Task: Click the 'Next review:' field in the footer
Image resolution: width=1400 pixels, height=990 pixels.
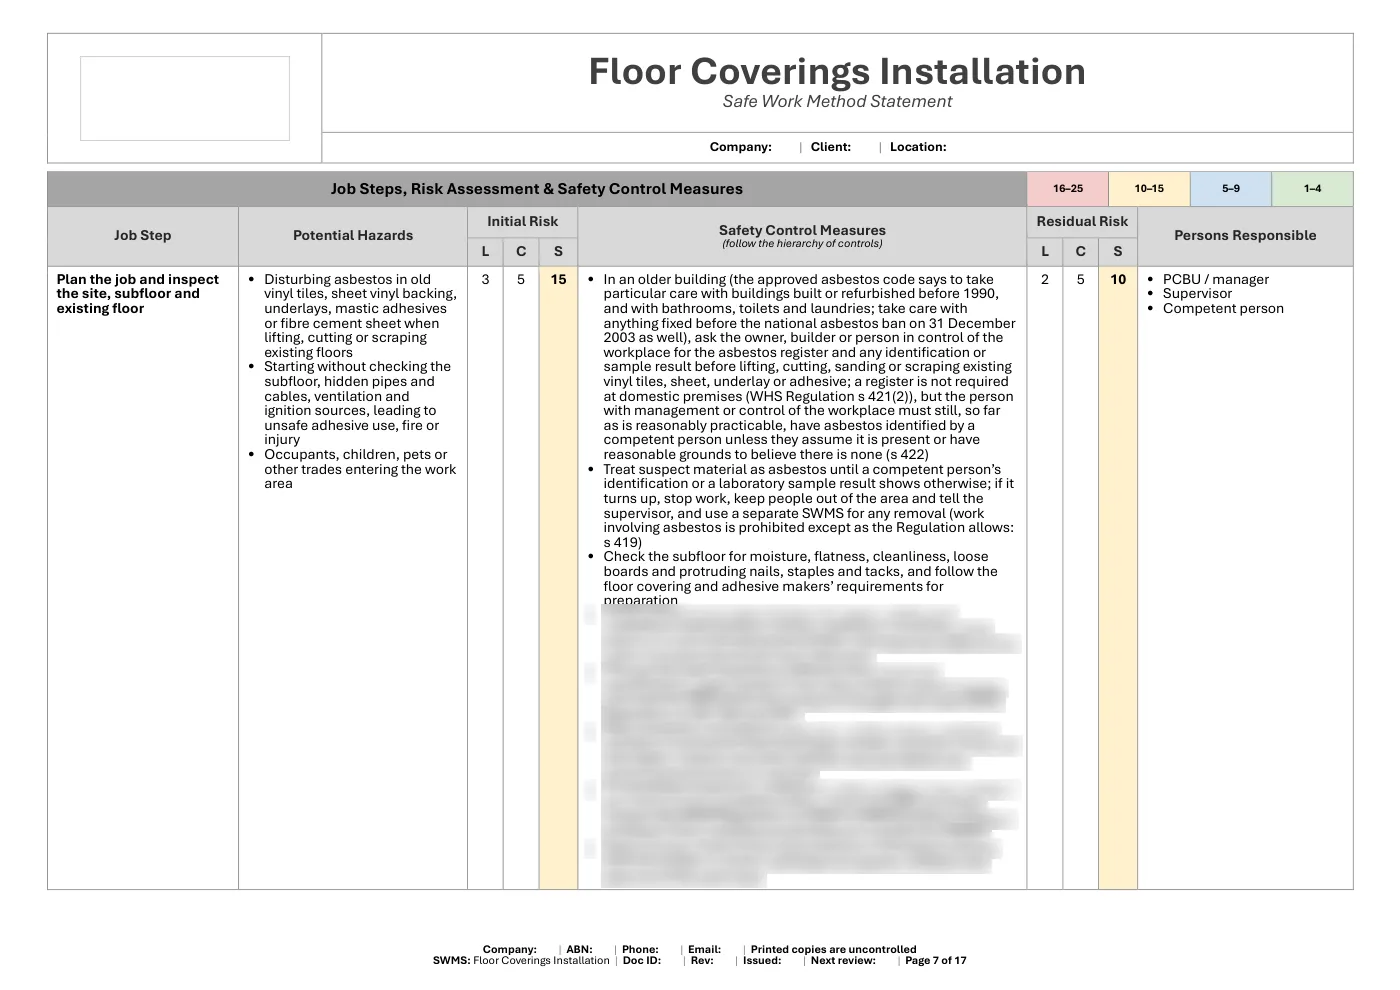Action: pyautogui.click(x=843, y=961)
